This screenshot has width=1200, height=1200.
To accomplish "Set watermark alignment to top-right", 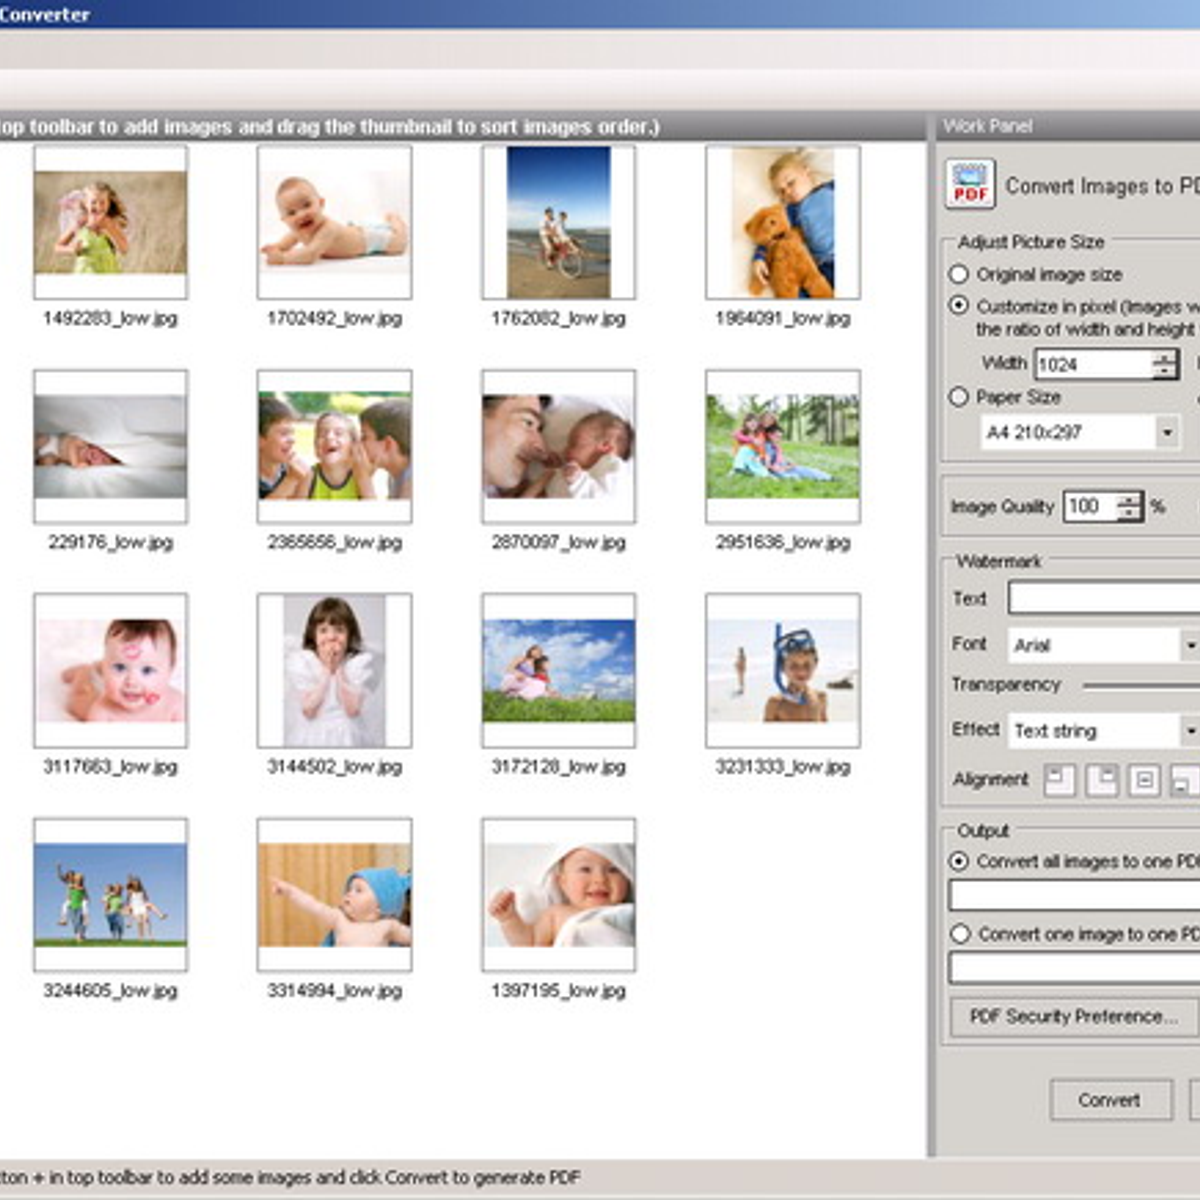I will pyautogui.click(x=1102, y=780).
